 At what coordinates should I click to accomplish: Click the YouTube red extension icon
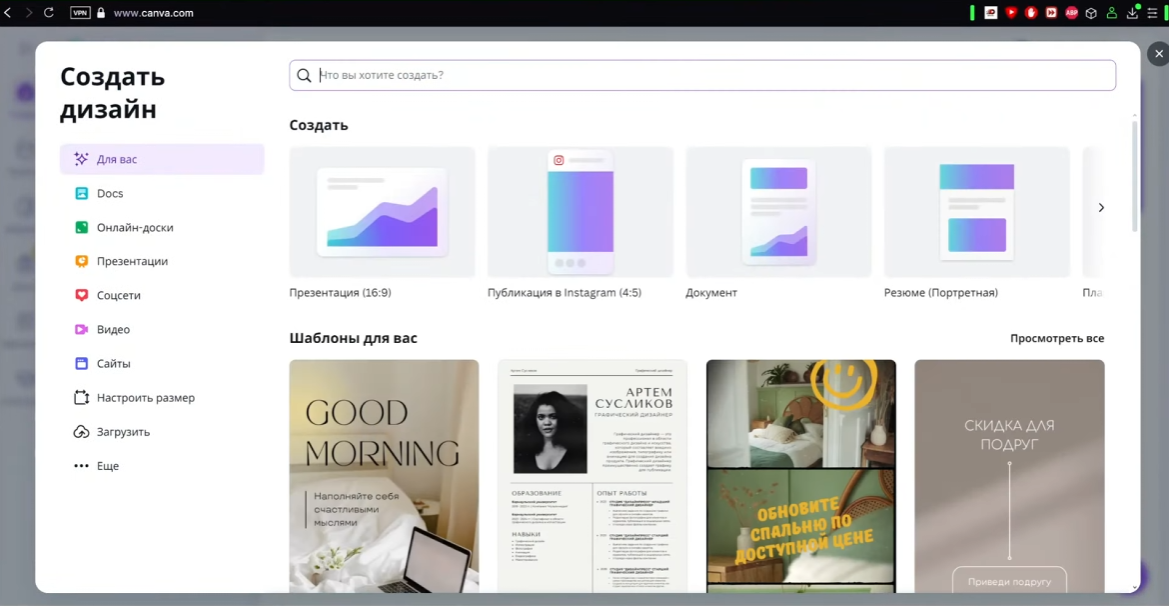click(1011, 13)
